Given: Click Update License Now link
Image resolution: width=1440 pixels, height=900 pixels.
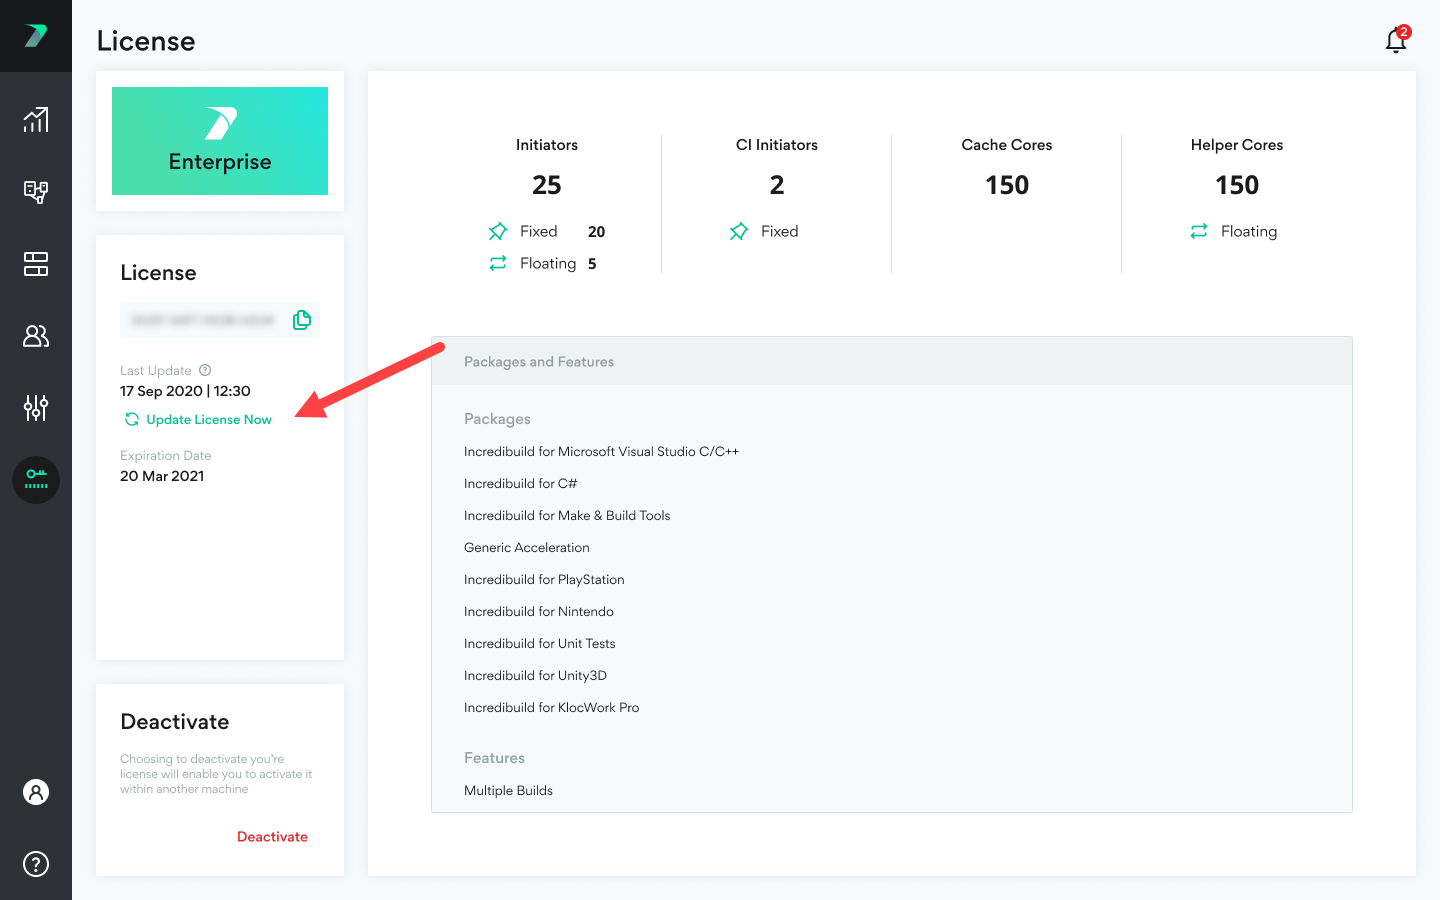Looking at the screenshot, I should tap(208, 420).
